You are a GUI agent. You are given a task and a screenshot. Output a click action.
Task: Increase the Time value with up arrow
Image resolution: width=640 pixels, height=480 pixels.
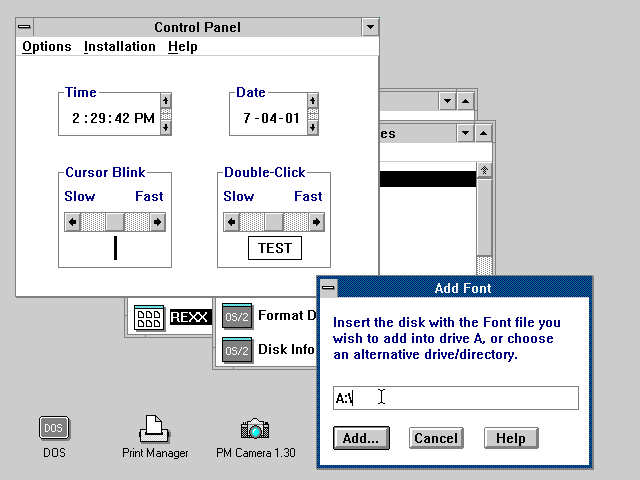point(165,101)
